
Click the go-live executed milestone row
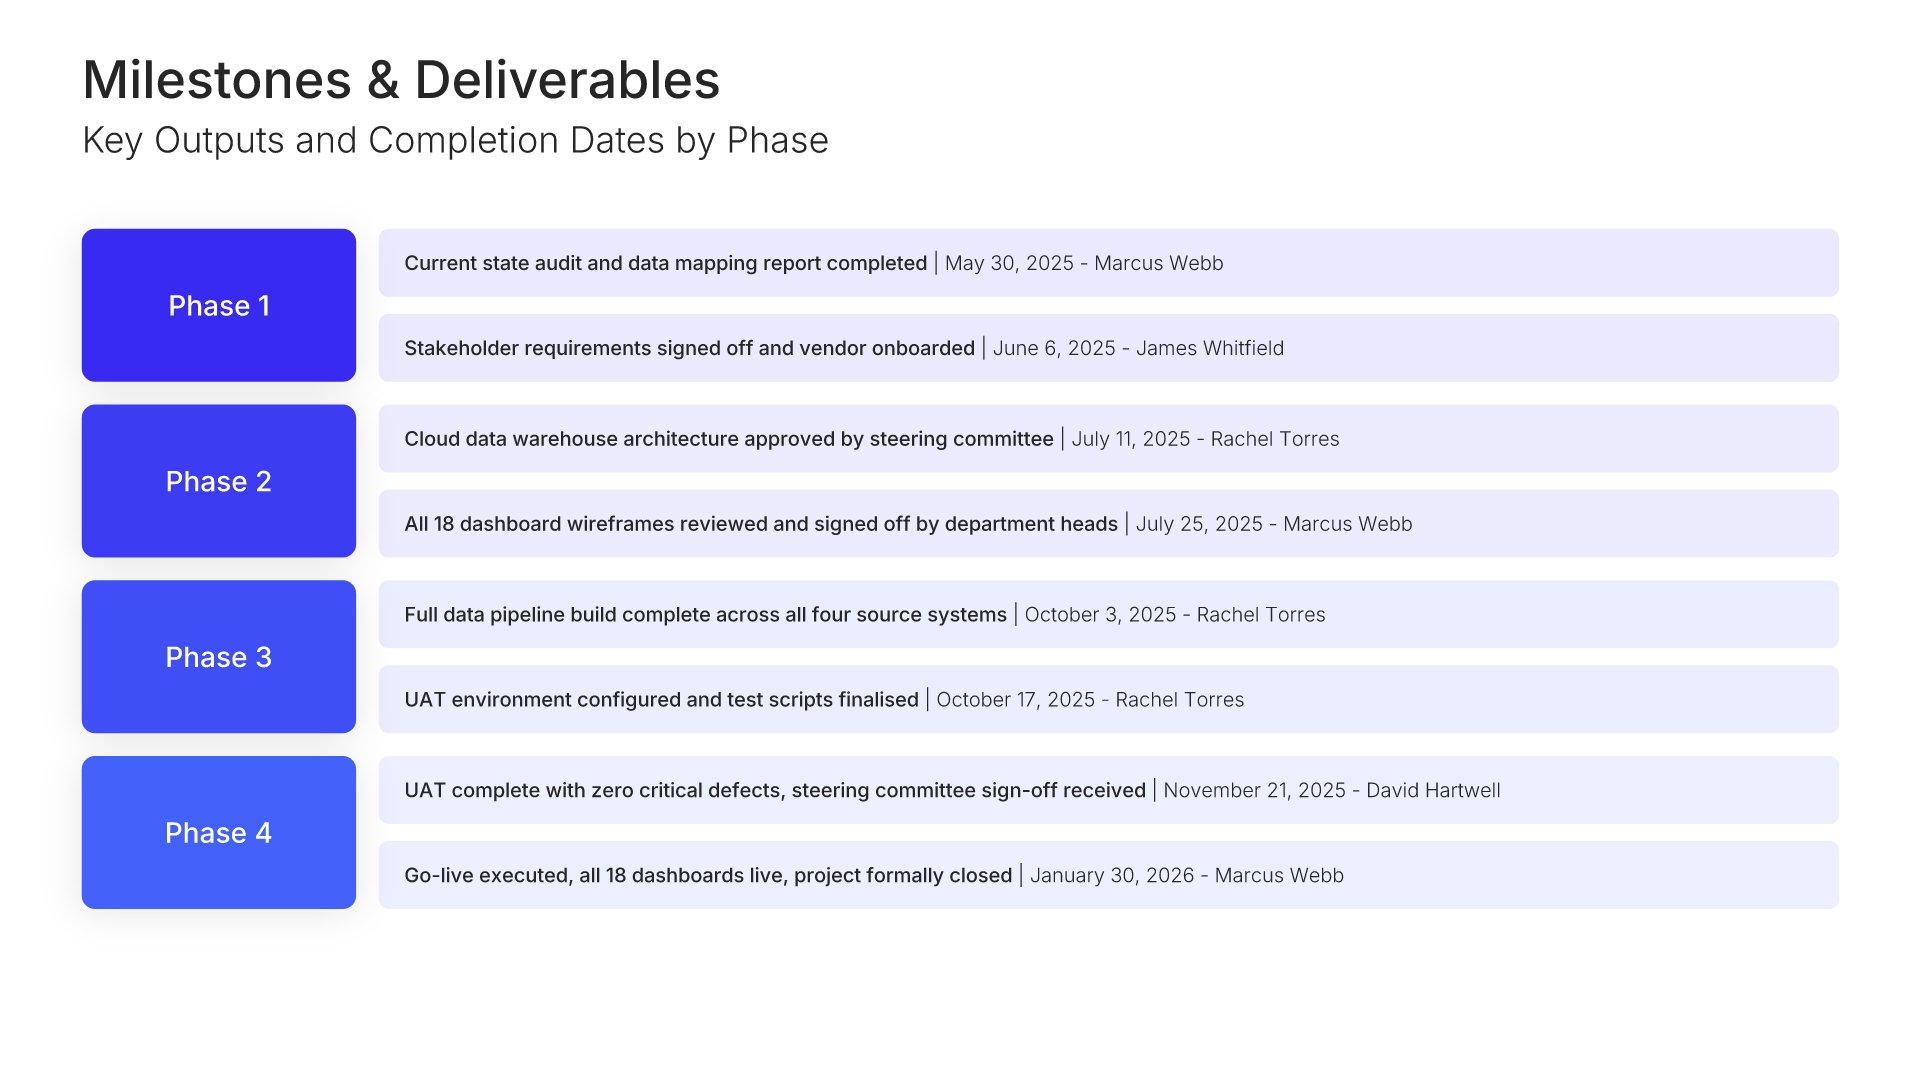click(x=1108, y=875)
